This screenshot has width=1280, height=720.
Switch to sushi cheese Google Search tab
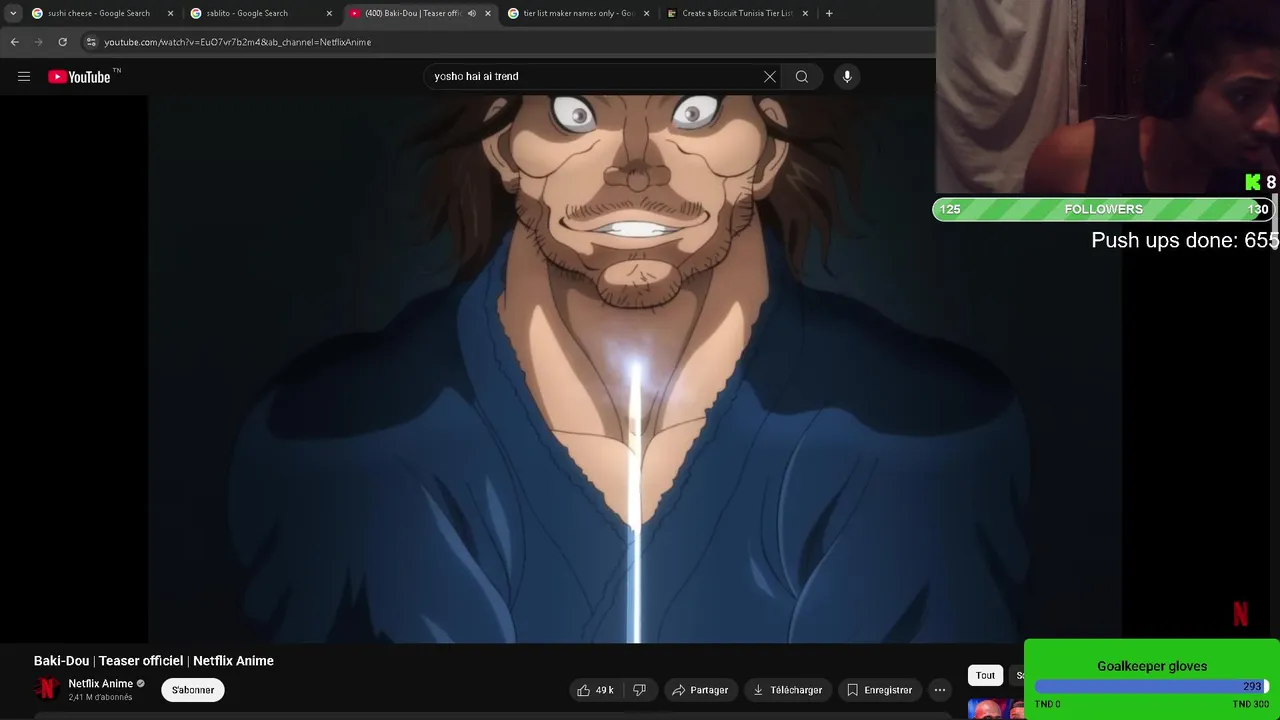[x=98, y=13]
